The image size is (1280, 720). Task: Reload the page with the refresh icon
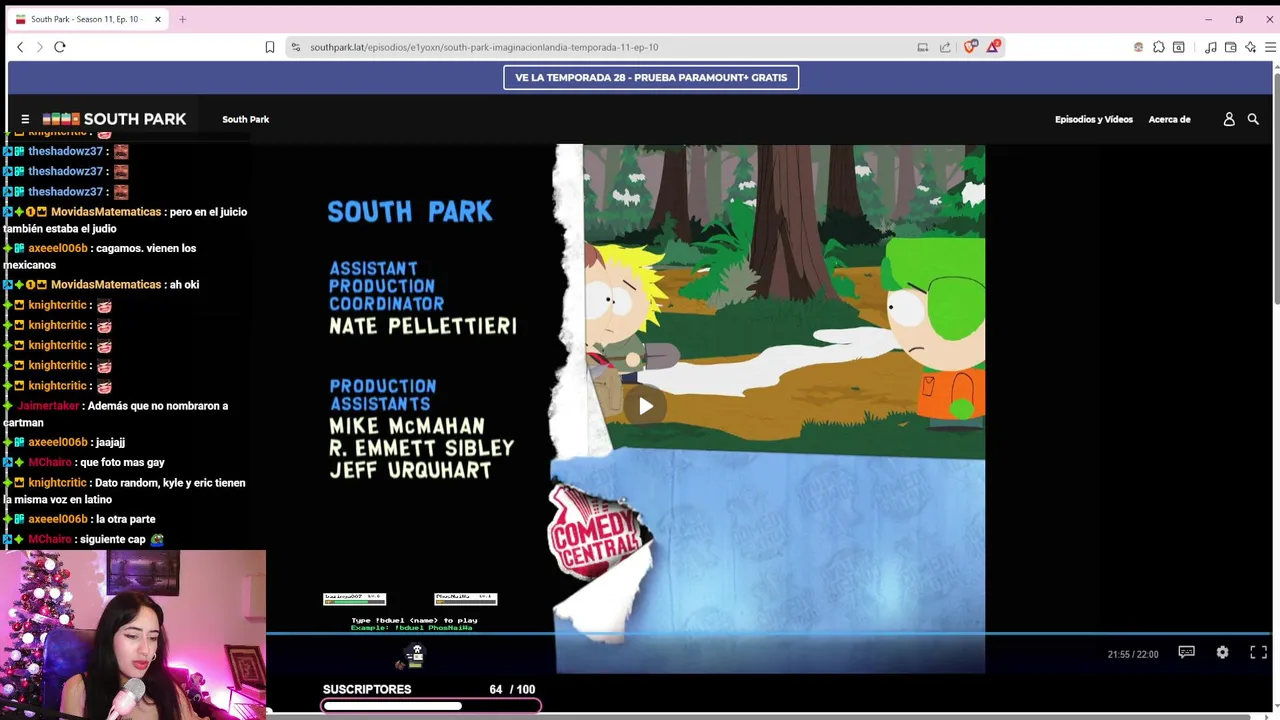(x=60, y=47)
